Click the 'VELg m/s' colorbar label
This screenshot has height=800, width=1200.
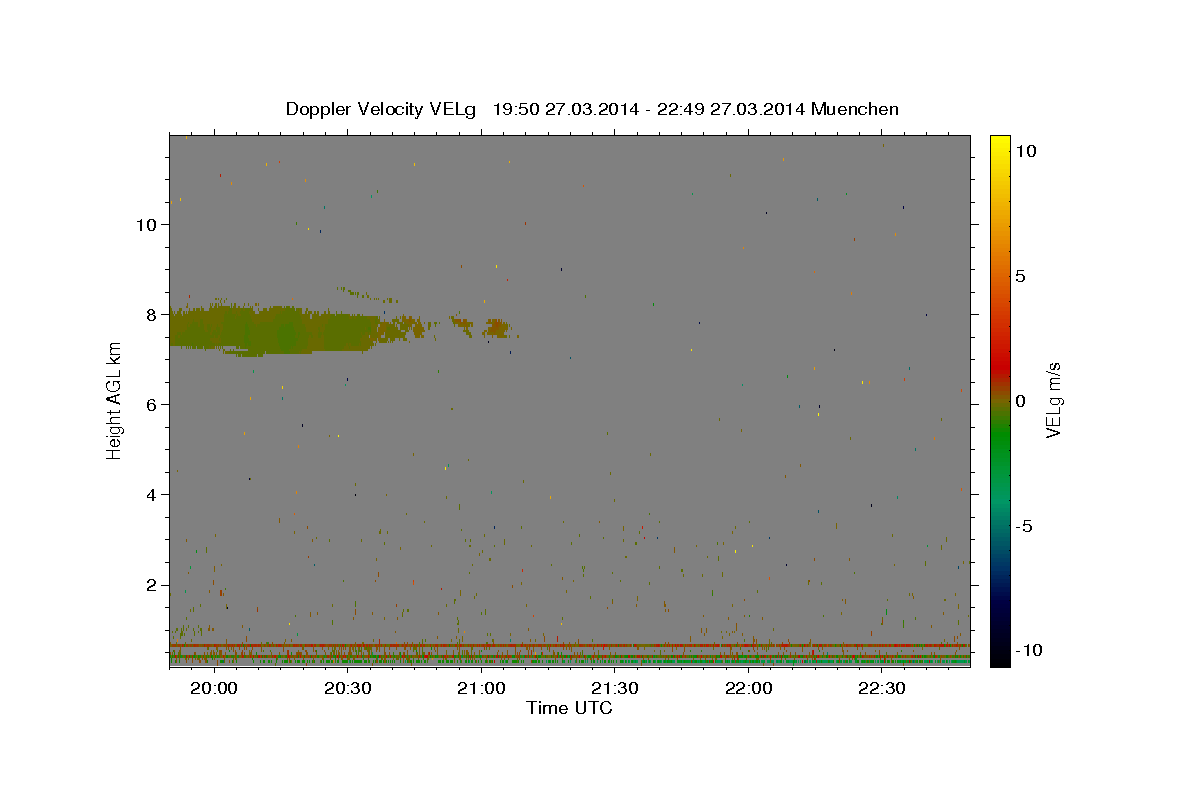(x=1053, y=400)
